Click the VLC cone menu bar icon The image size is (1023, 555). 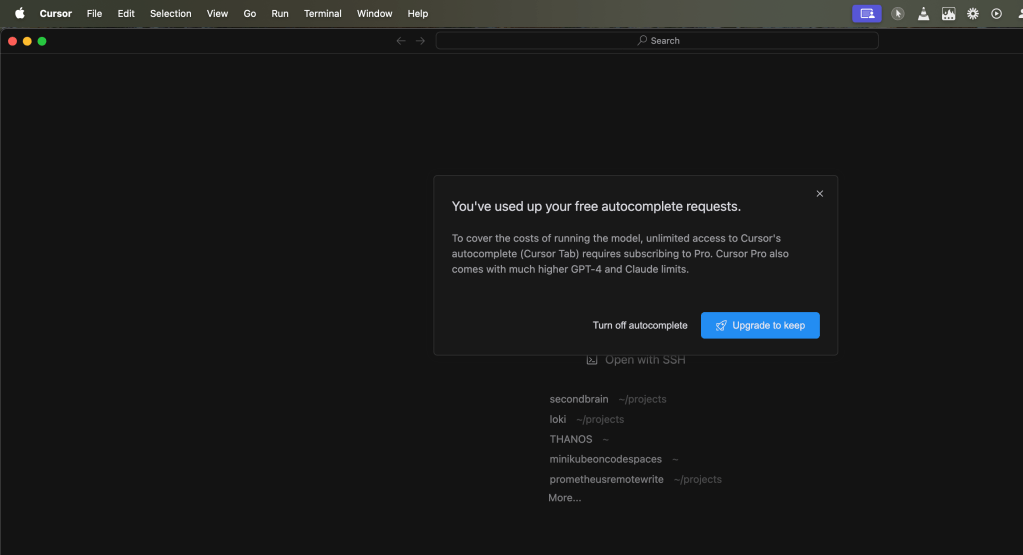pos(923,13)
